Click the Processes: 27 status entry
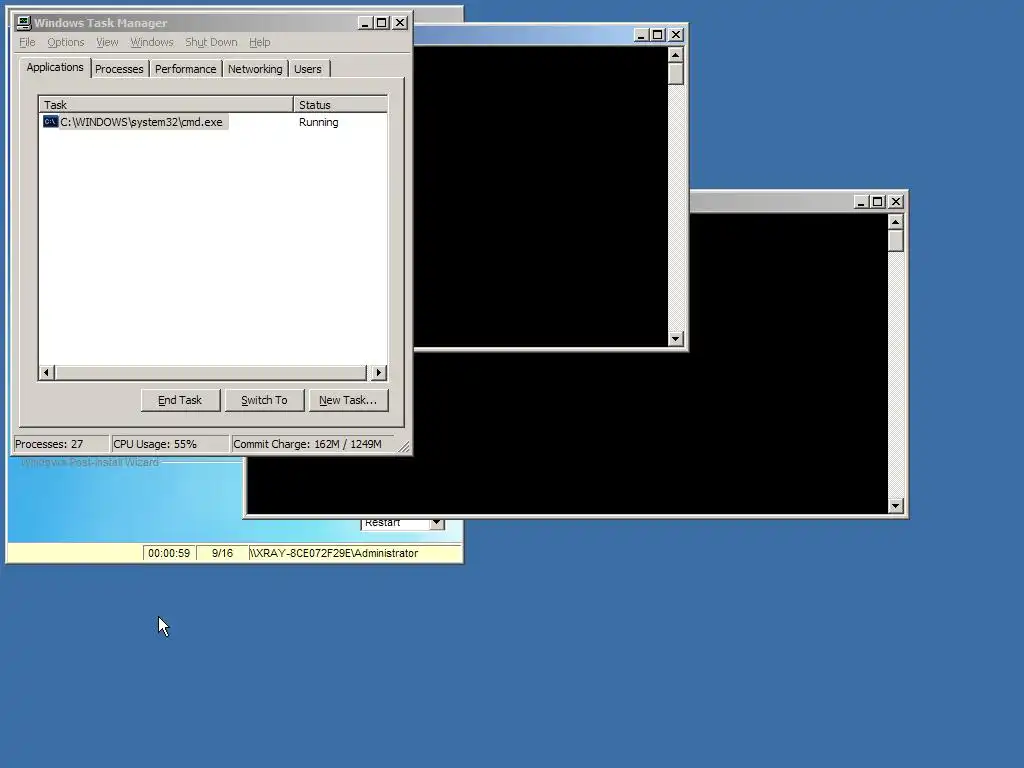Screen dimensions: 1024x768 [x=61, y=444]
